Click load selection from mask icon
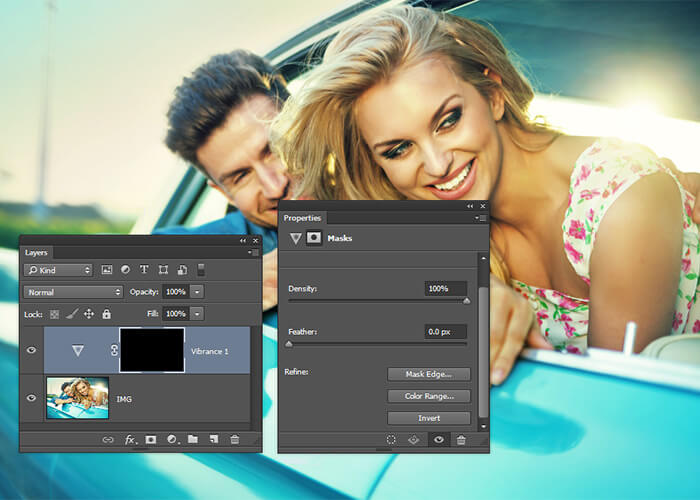Screen dimensions: 700x500 [391, 439]
